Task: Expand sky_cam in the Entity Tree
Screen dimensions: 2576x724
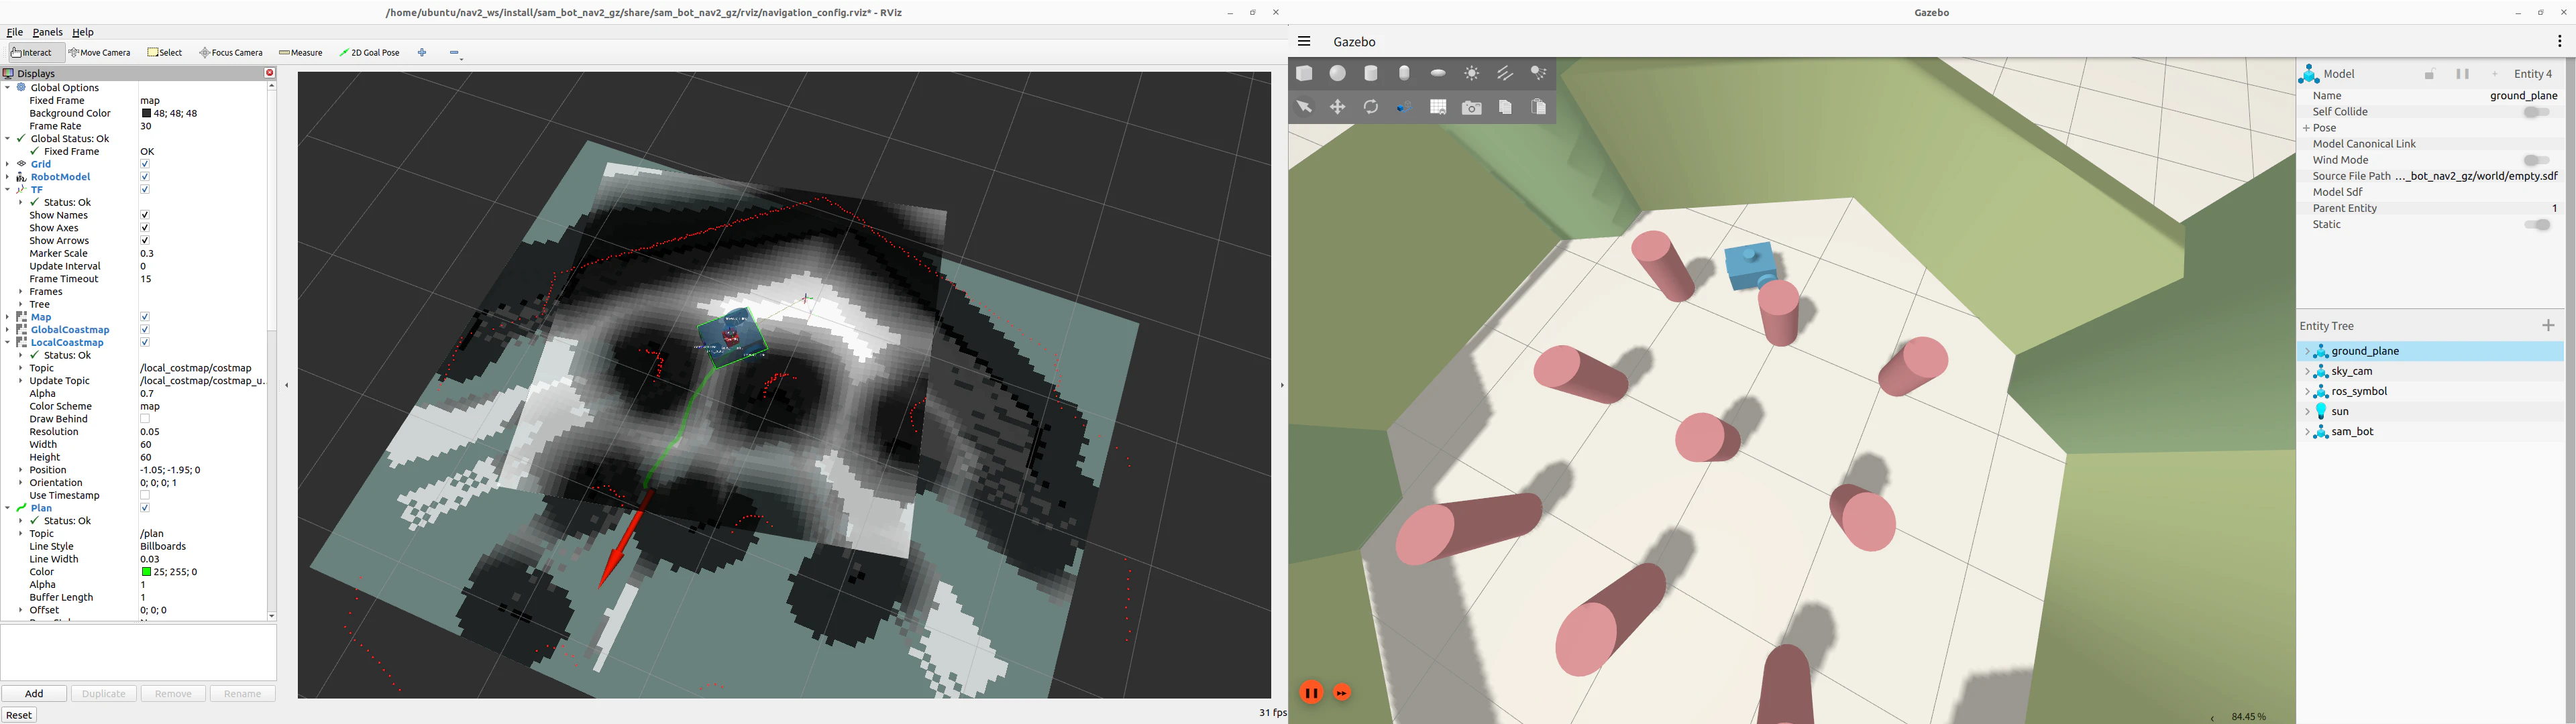Action: coord(2306,371)
